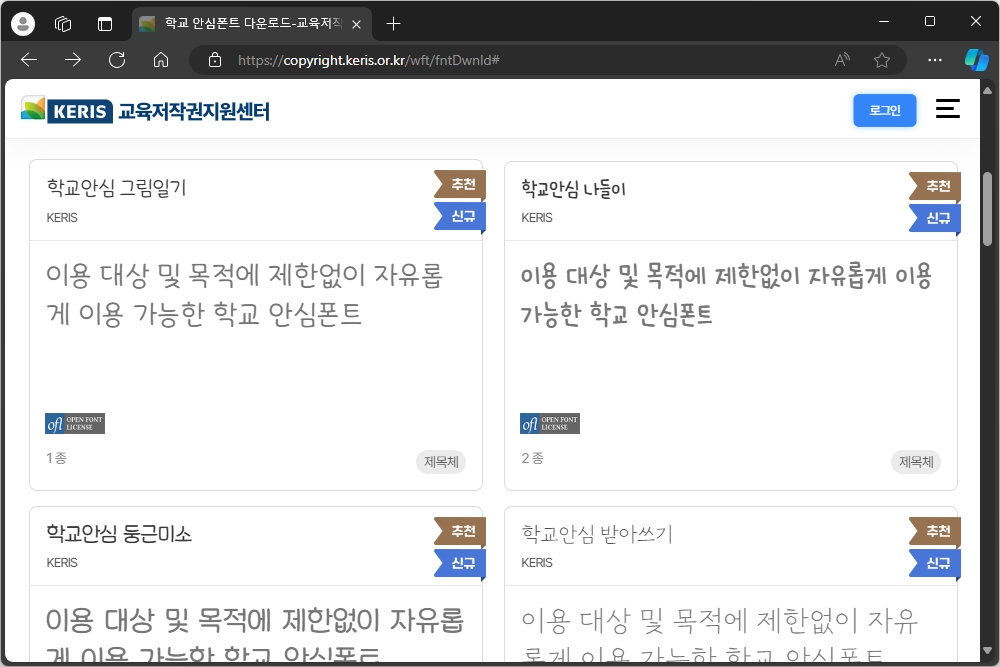The width and height of the screenshot is (1000, 667).
Task: Open the hamburger menu
Action: click(x=948, y=108)
